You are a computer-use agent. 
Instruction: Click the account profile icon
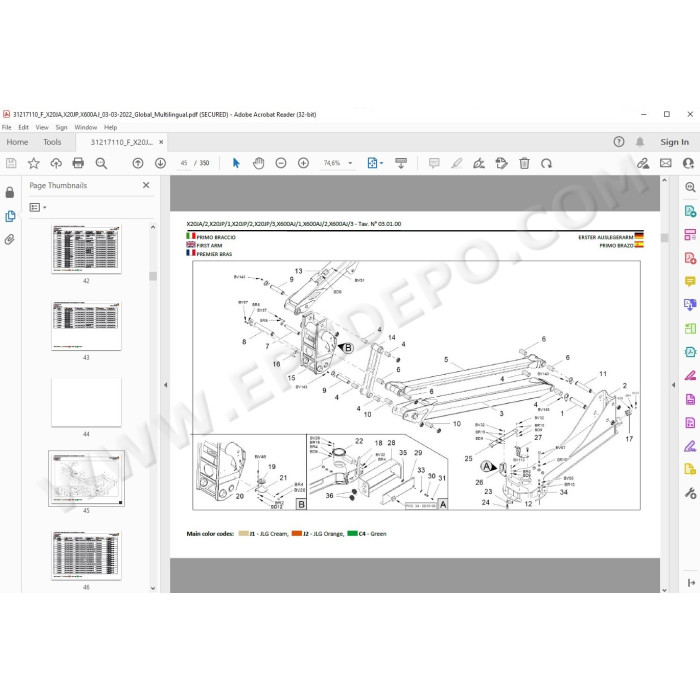click(x=688, y=163)
